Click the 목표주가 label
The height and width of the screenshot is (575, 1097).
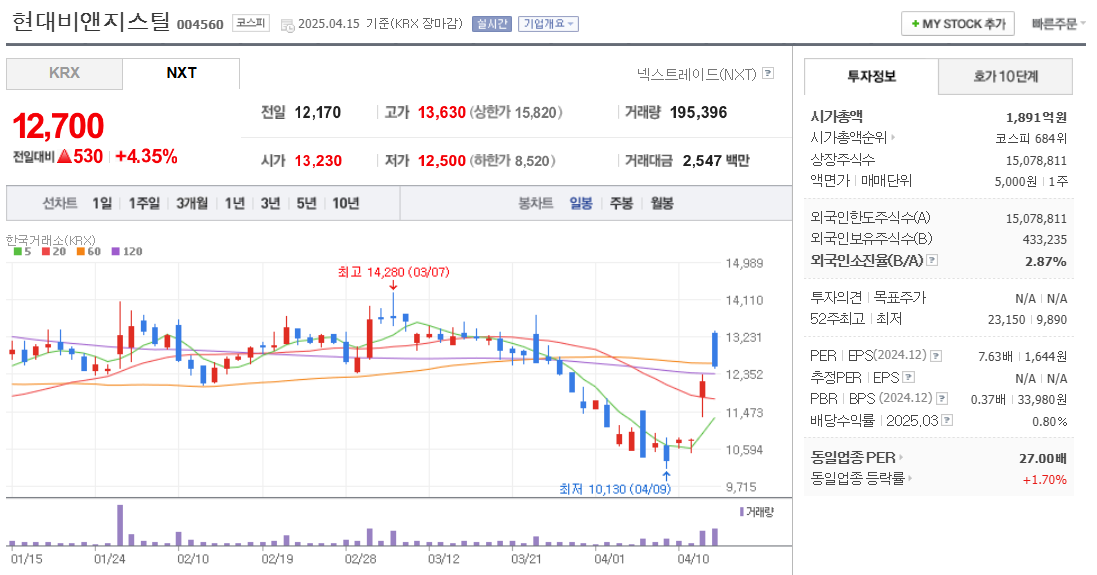pos(900,298)
